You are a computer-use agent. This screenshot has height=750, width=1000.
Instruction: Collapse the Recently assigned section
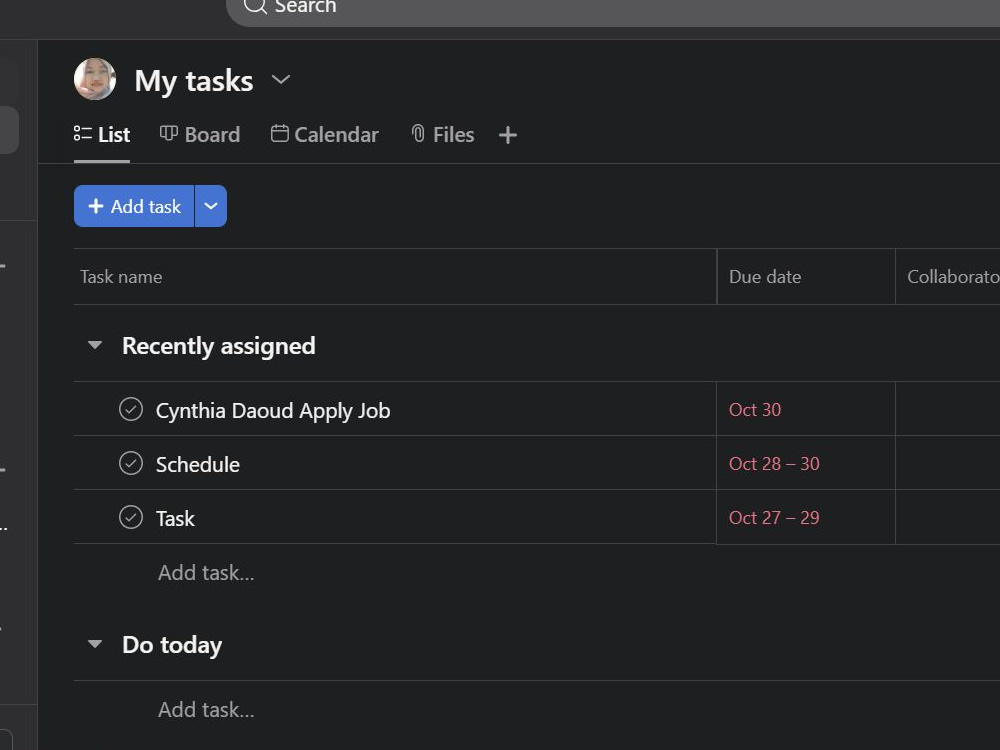coord(95,346)
